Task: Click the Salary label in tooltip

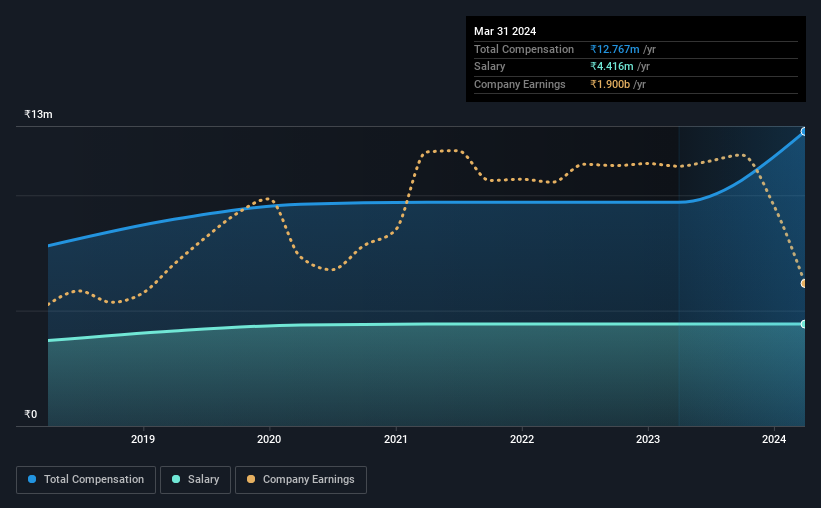Action: [490, 67]
